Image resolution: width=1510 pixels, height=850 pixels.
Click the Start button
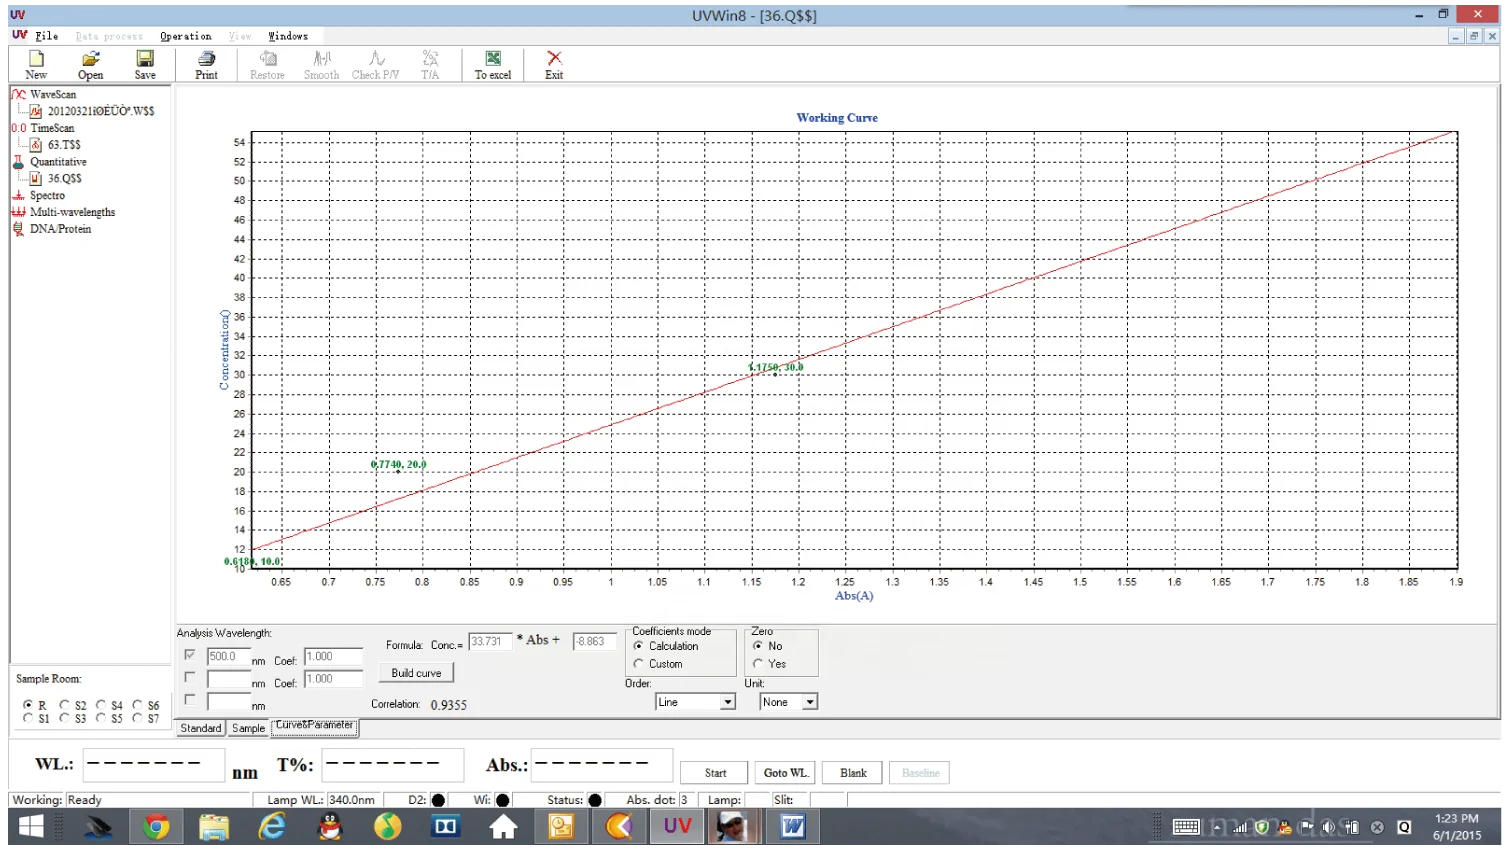(715, 773)
